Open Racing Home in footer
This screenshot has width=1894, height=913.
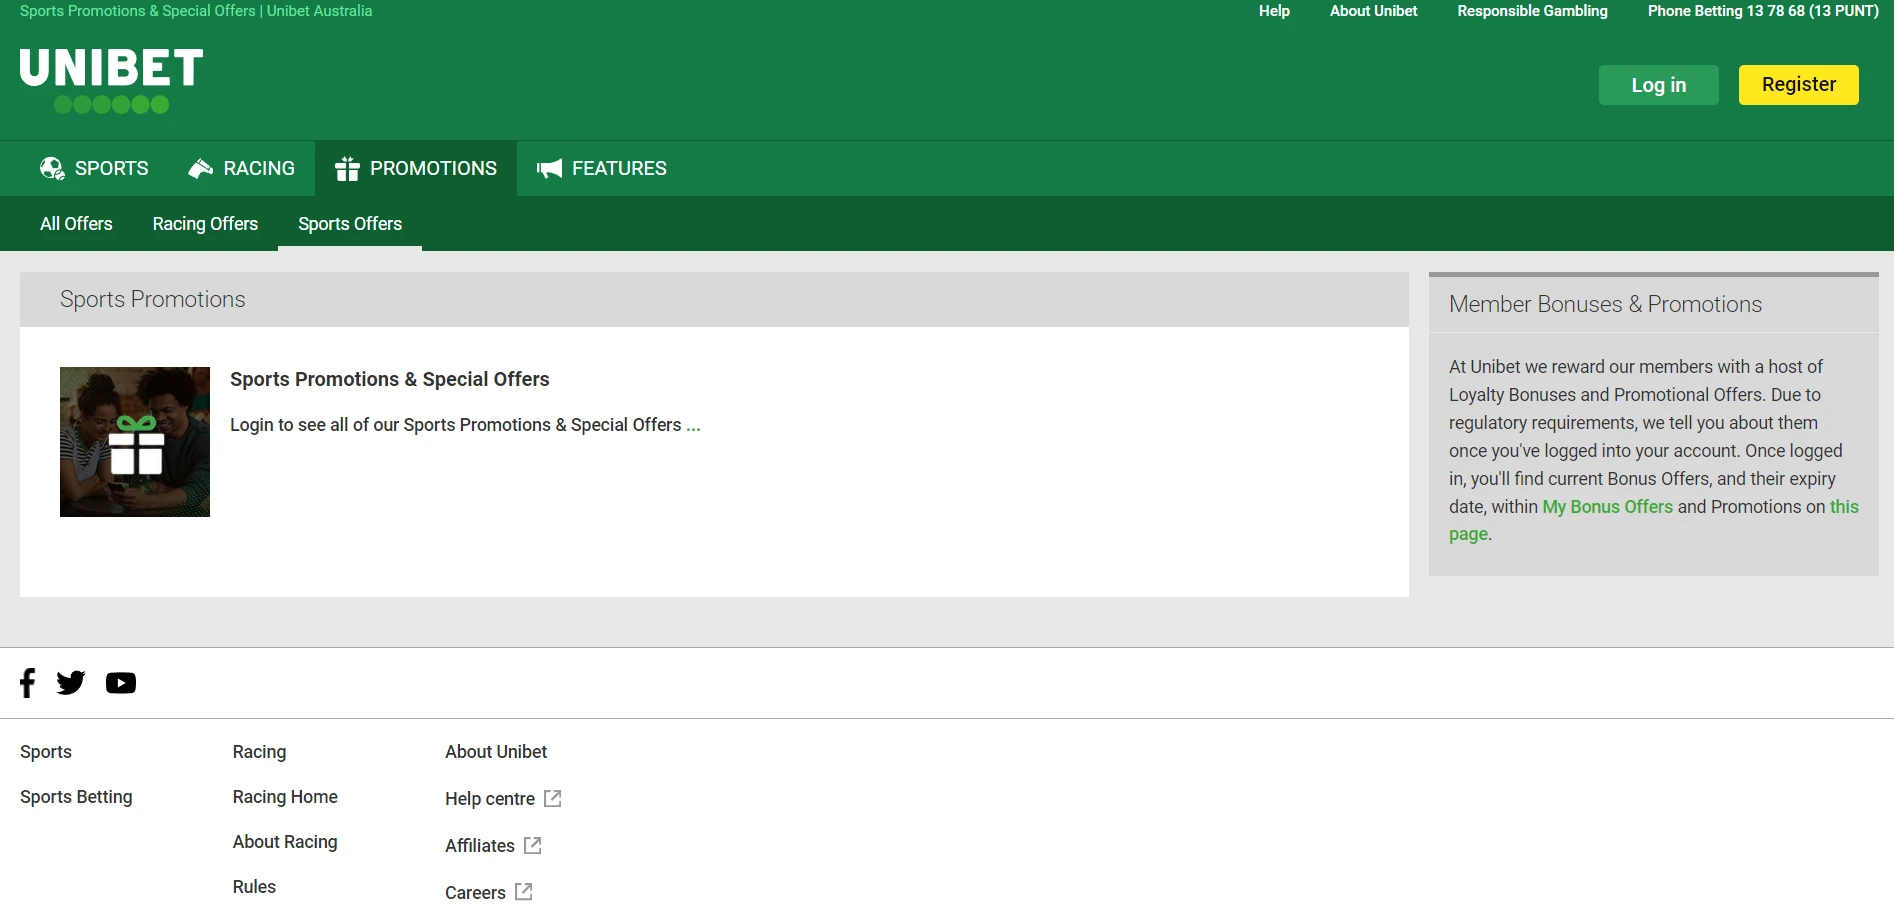[x=285, y=797]
